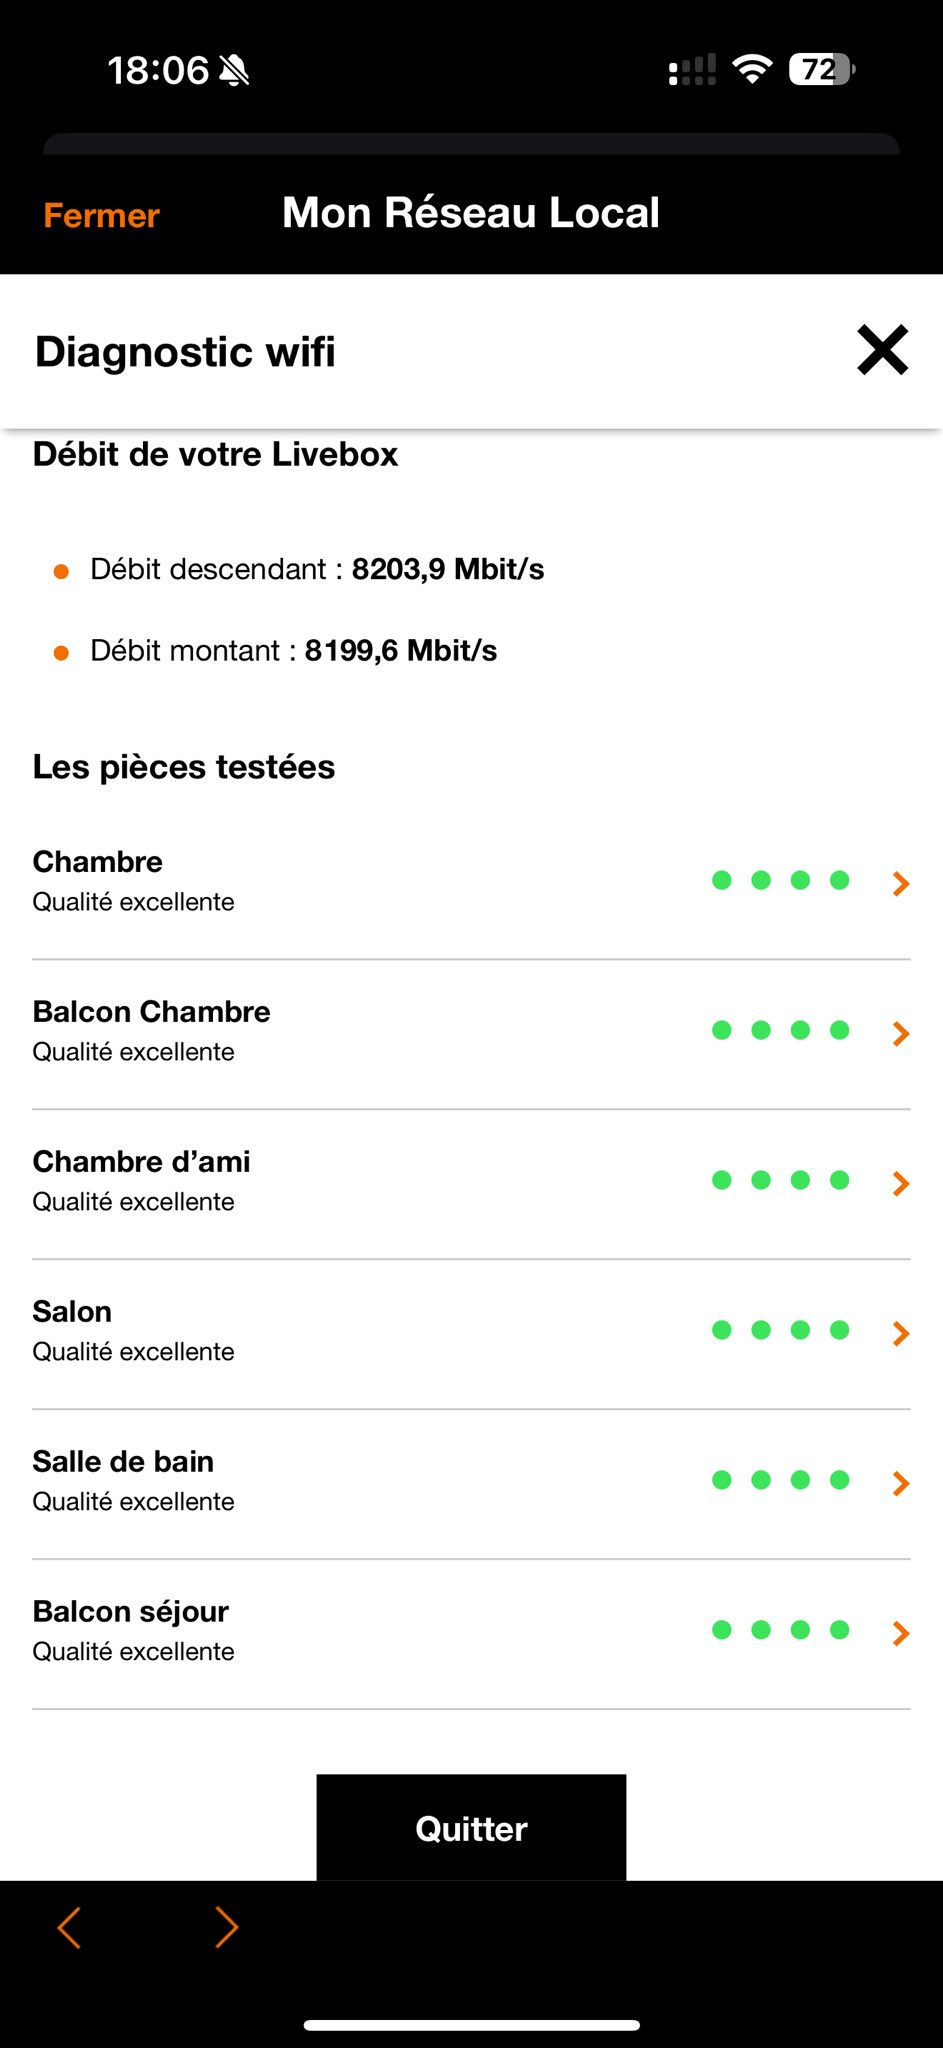
Task: Tap the Fermer link
Action: pos(101,215)
